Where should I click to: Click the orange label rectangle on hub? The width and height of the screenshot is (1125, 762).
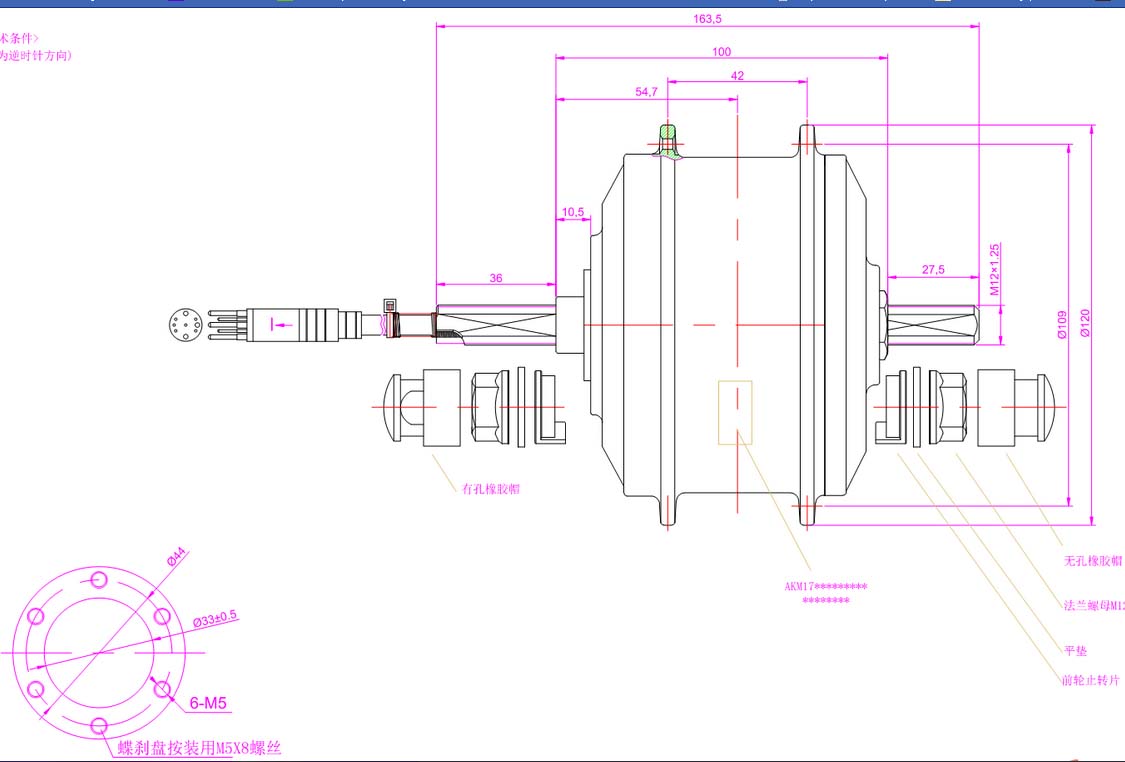[x=735, y=412]
